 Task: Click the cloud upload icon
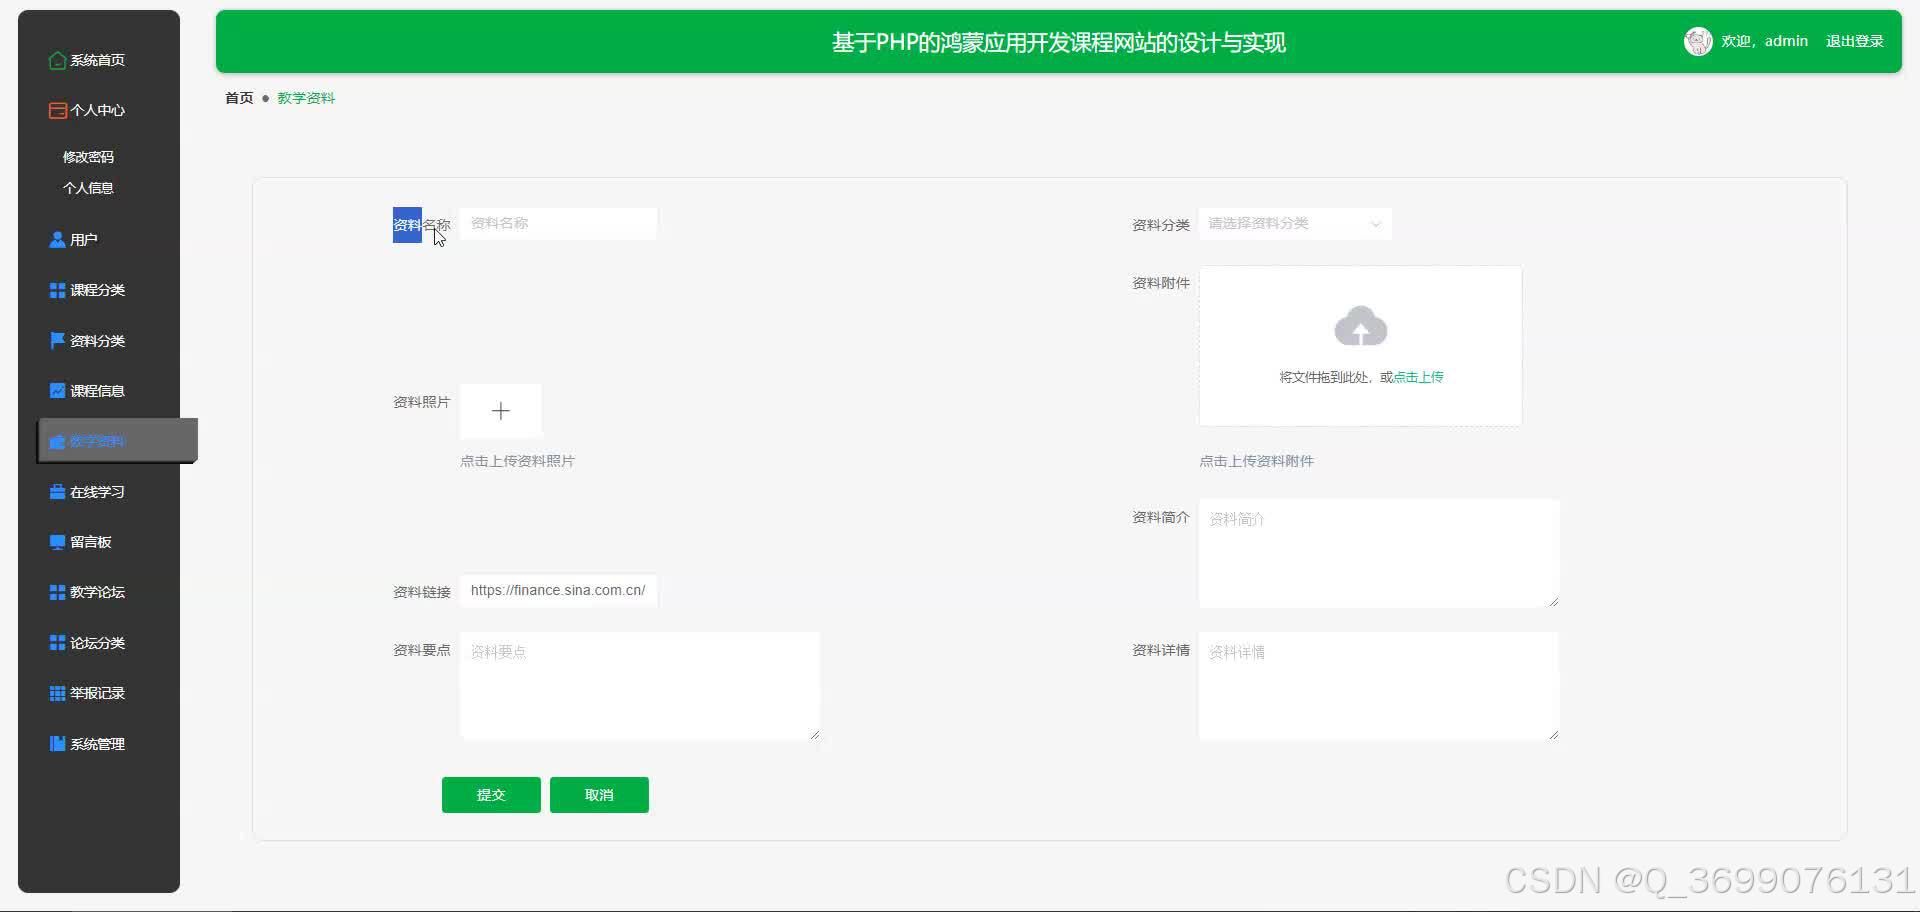click(1361, 326)
